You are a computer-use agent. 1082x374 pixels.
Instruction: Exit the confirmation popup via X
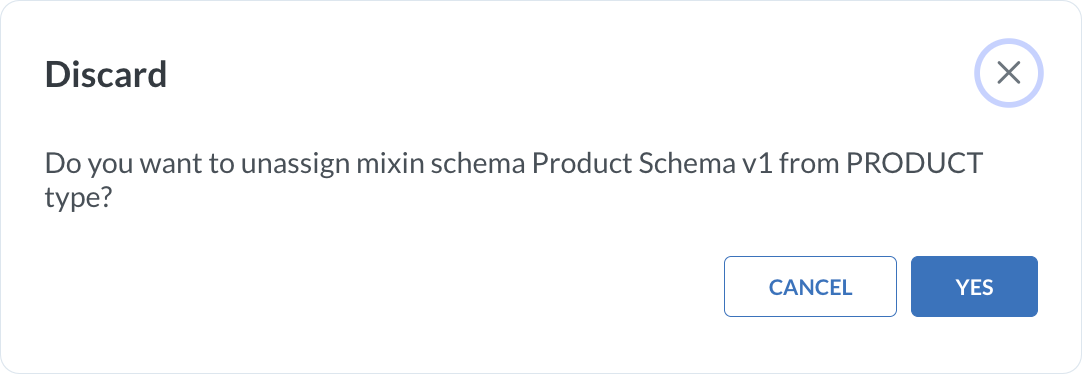(1009, 73)
